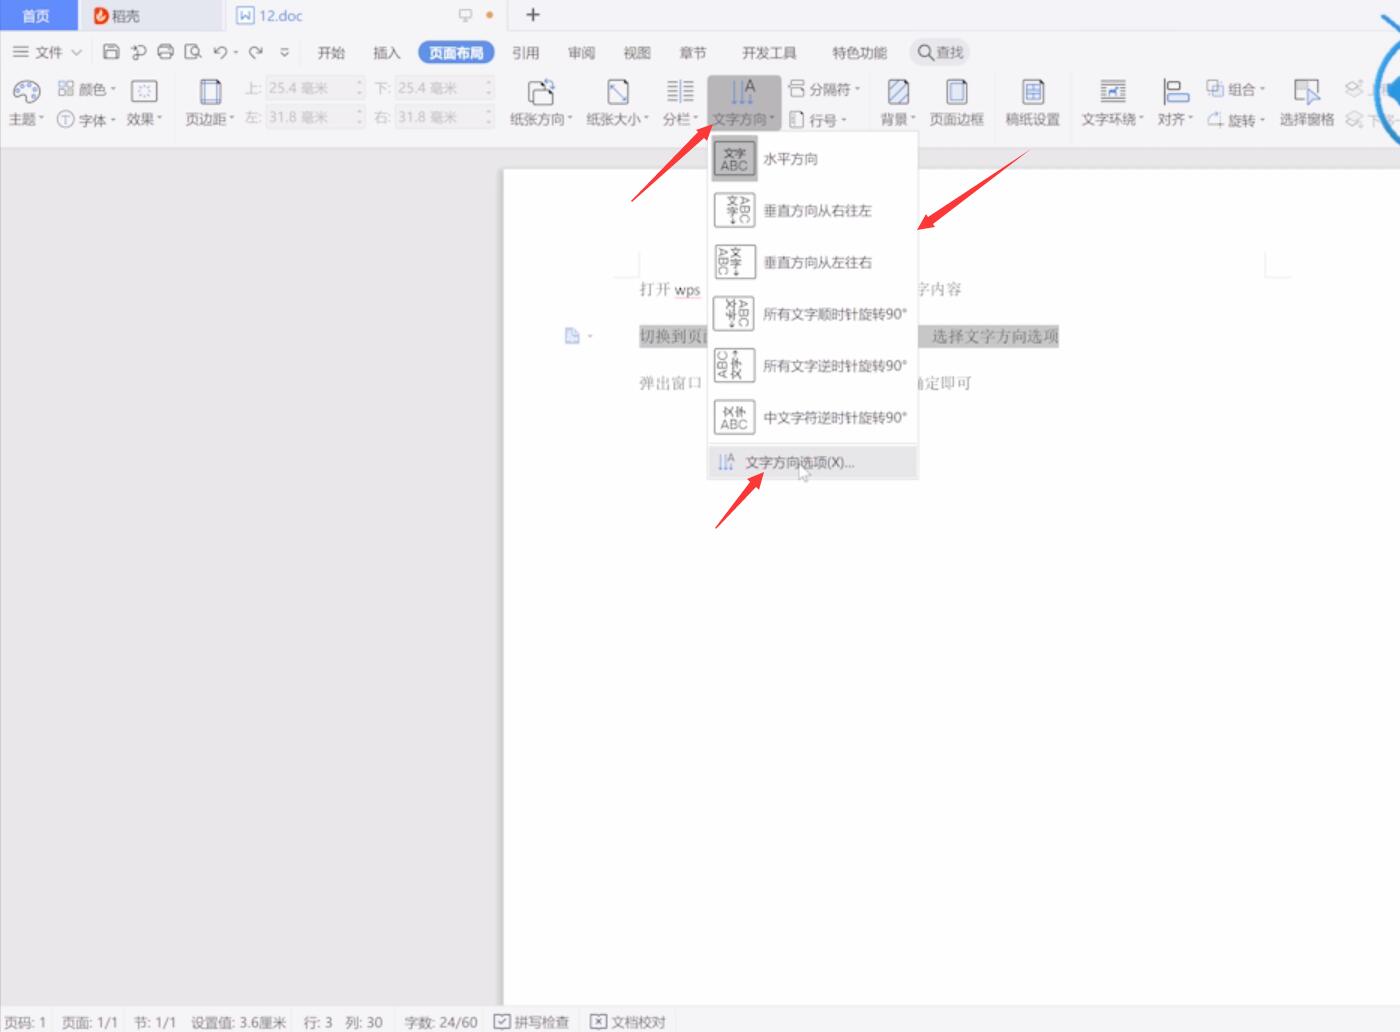Go to the 首页 home tab
Screen dimensions: 1400x1032
[x=37, y=15]
